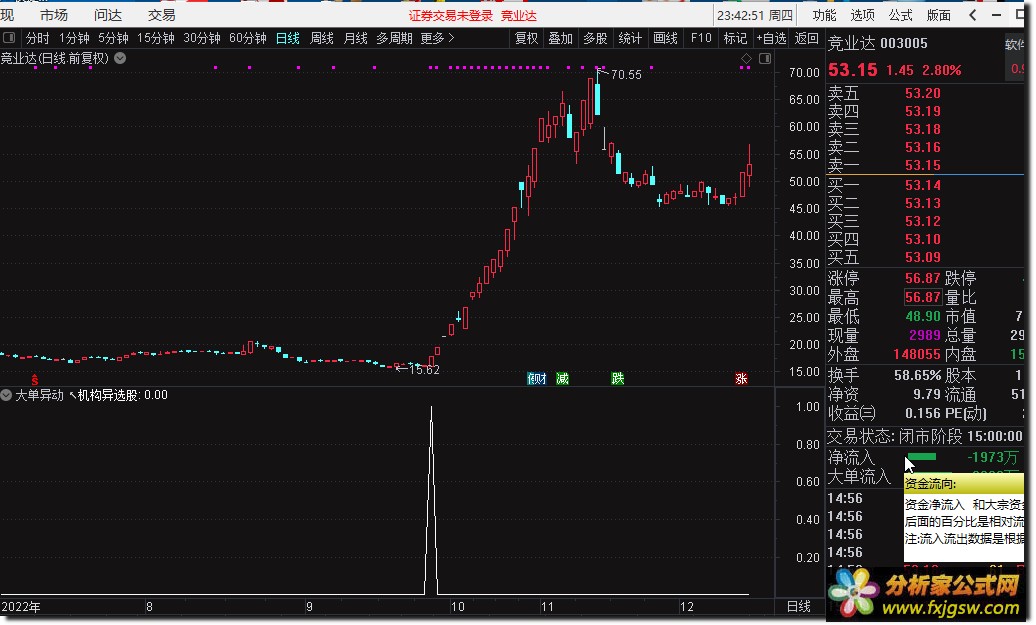The width and height of the screenshot is (1036, 625).
Task: Open the 选项 menu
Action: click(x=862, y=15)
